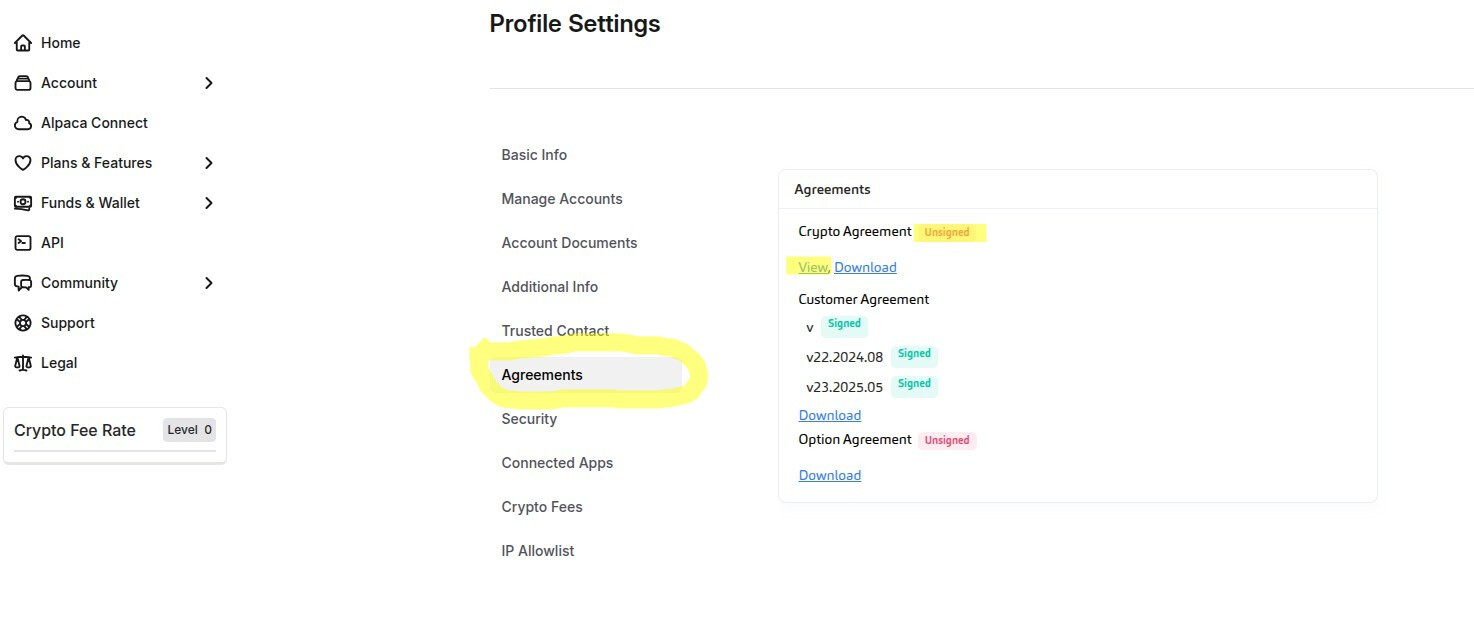Click the API terminal icon

point(23,243)
